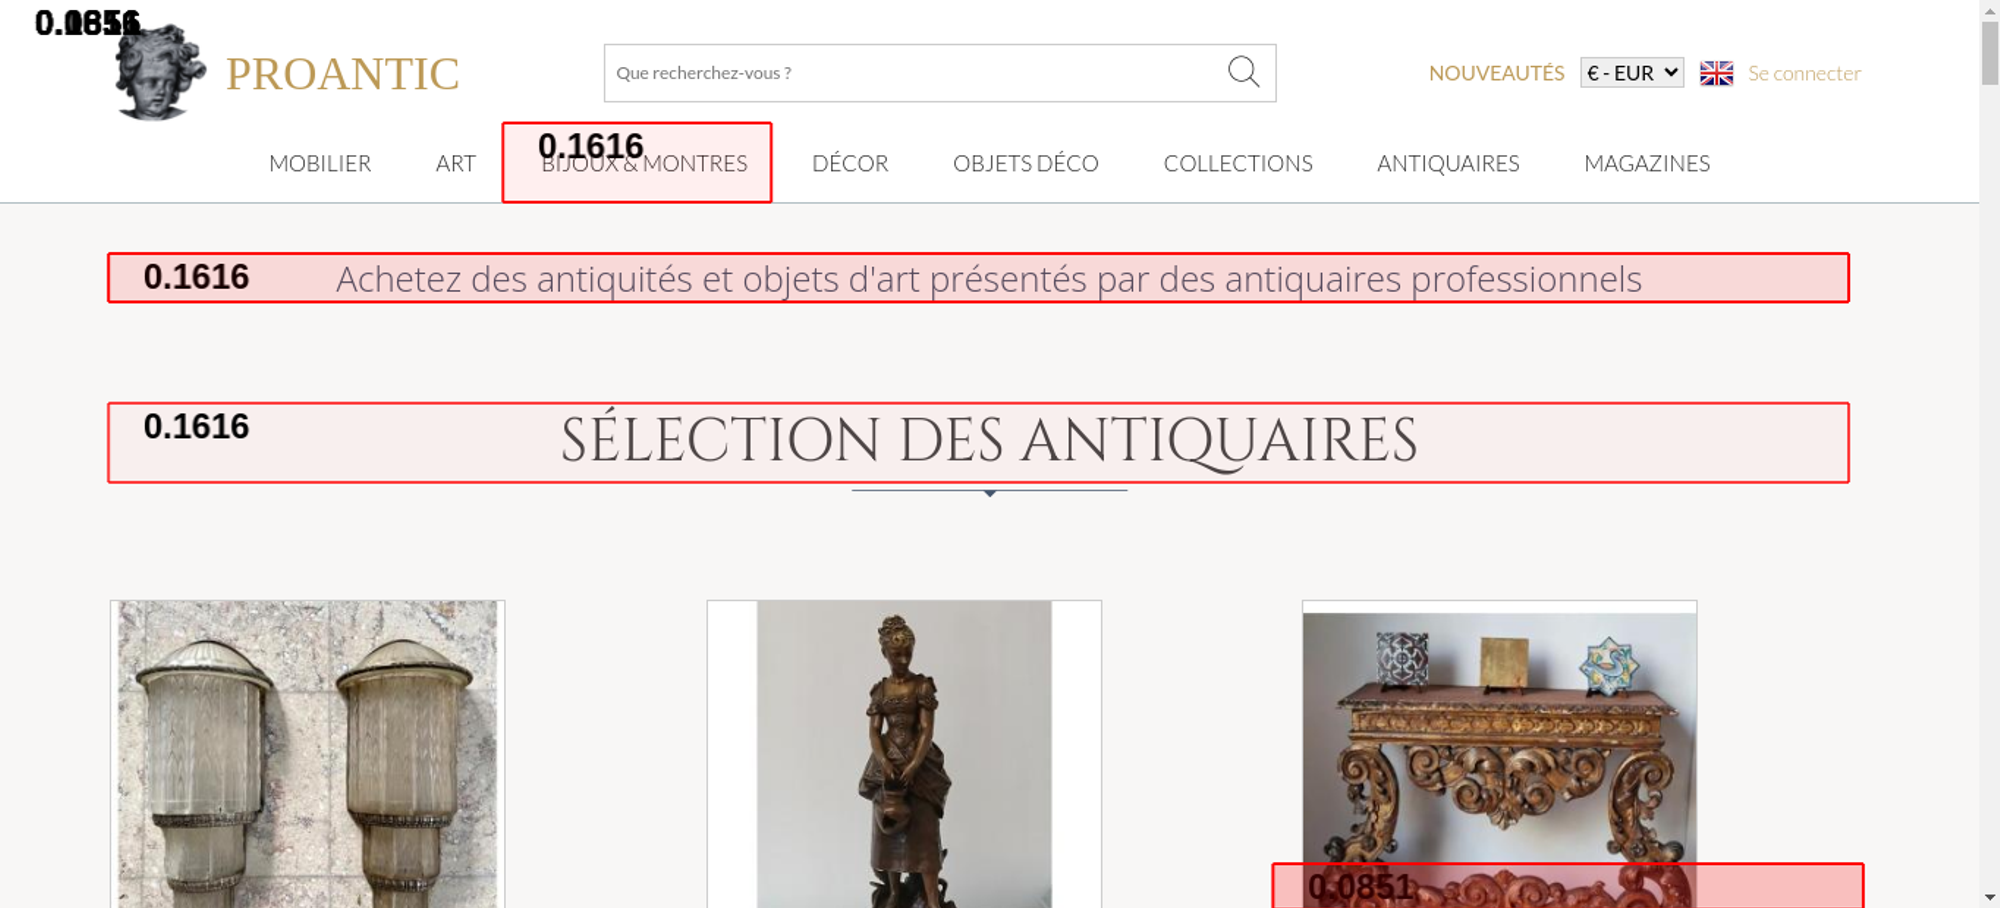This screenshot has height=908, width=2000.
Task: Click the Proantic cherub head logo
Action: click(160, 74)
